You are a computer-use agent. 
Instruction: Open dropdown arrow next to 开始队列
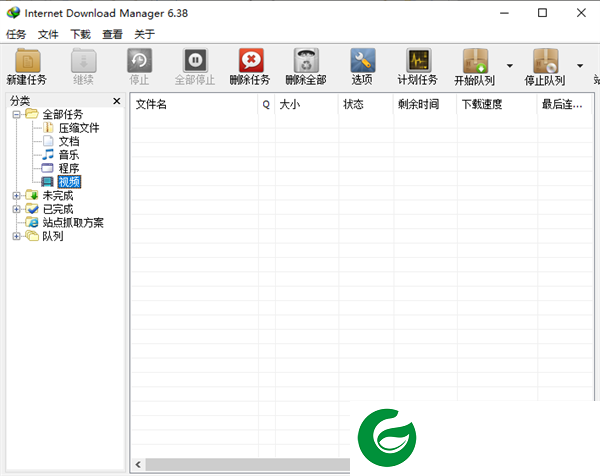[x=510, y=66]
